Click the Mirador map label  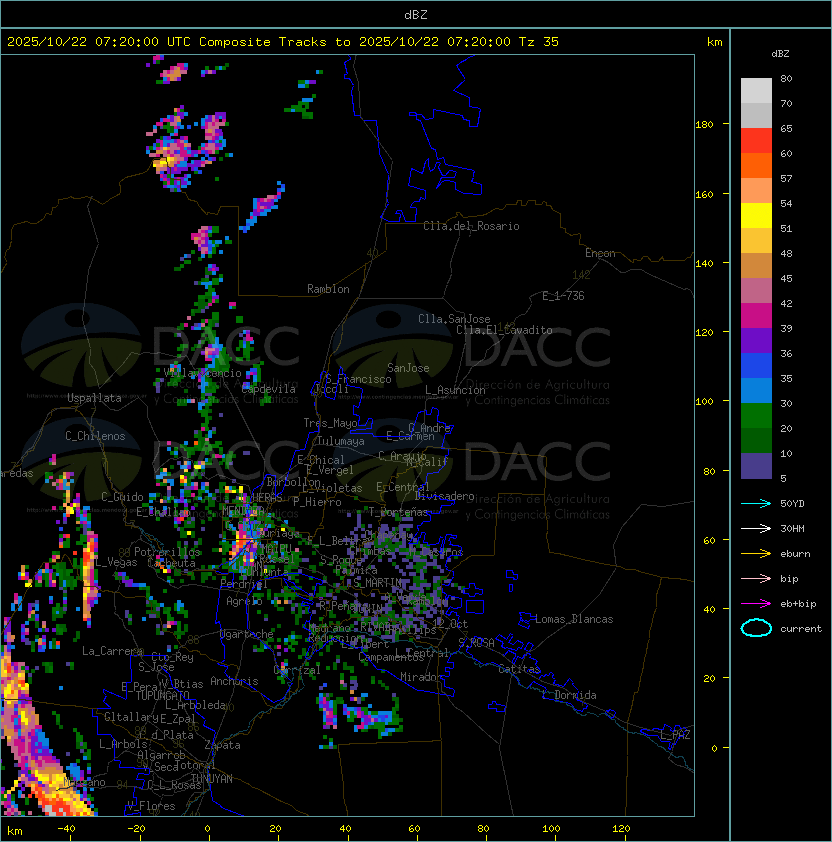pyautogui.click(x=421, y=677)
